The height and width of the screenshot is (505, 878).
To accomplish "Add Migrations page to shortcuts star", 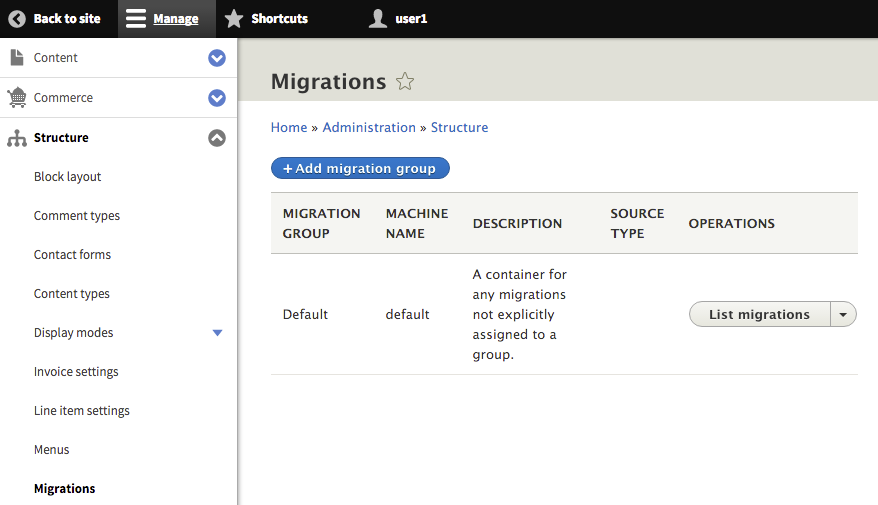I will (405, 82).
